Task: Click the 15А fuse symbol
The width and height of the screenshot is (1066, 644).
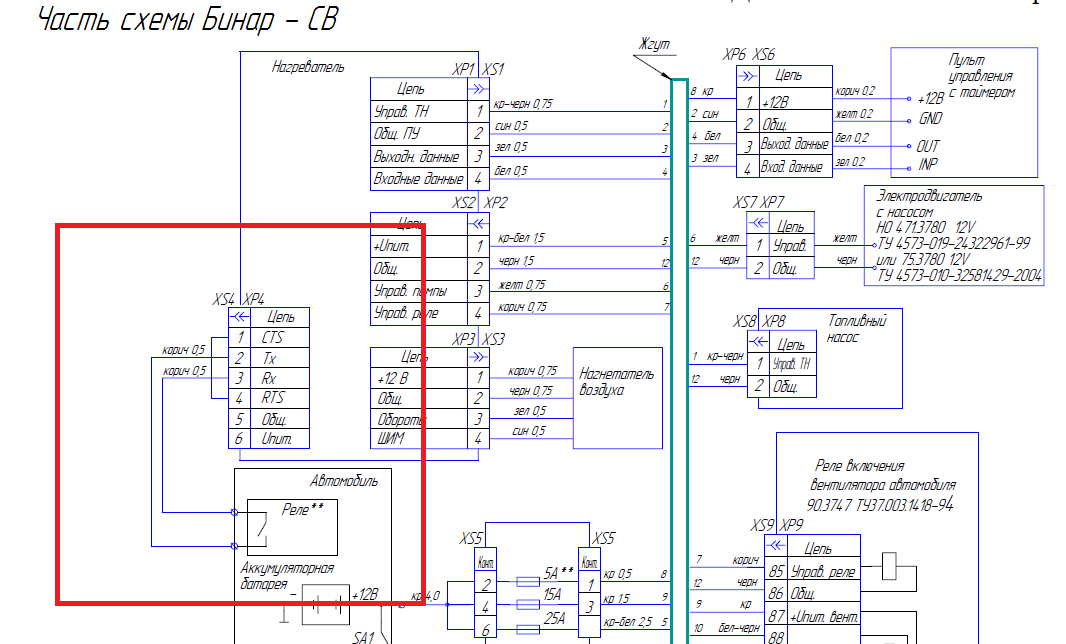Action: (x=528, y=605)
